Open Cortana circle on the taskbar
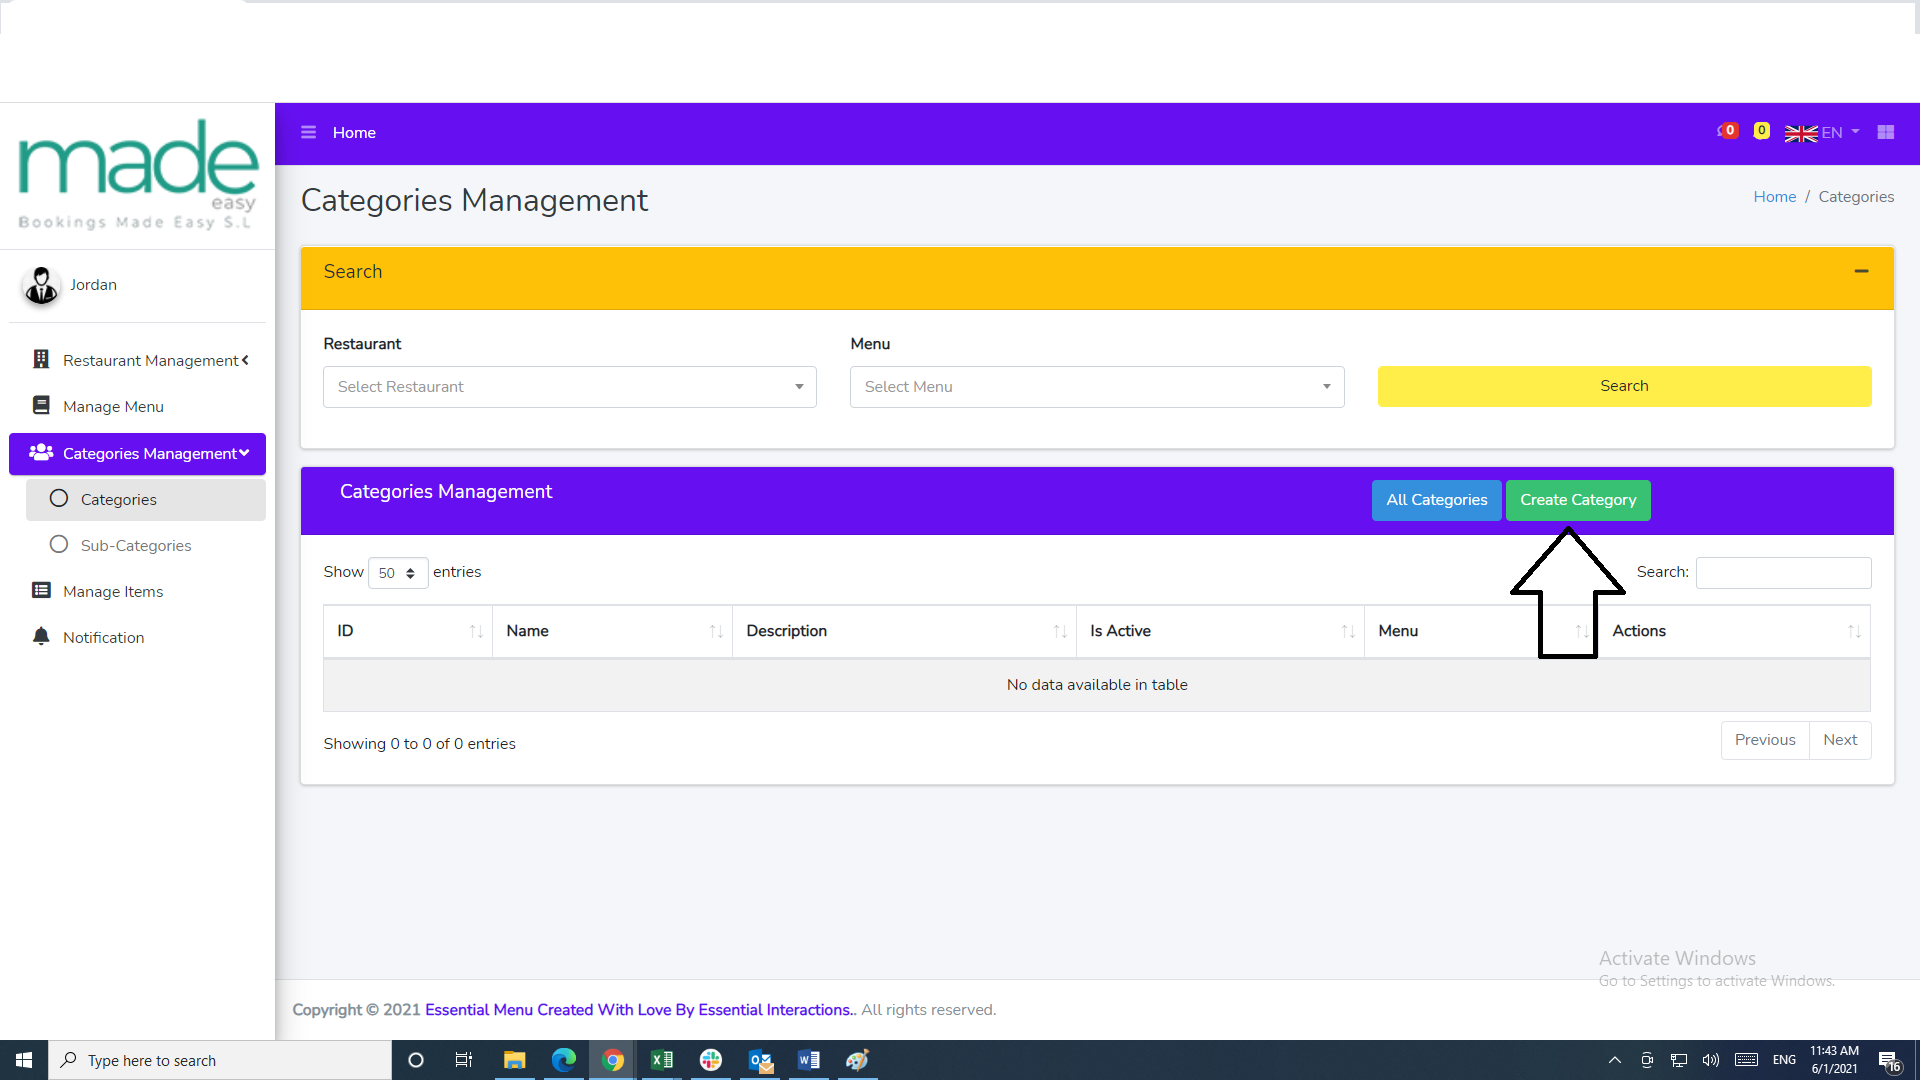The image size is (1920, 1080). pyautogui.click(x=416, y=1060)
